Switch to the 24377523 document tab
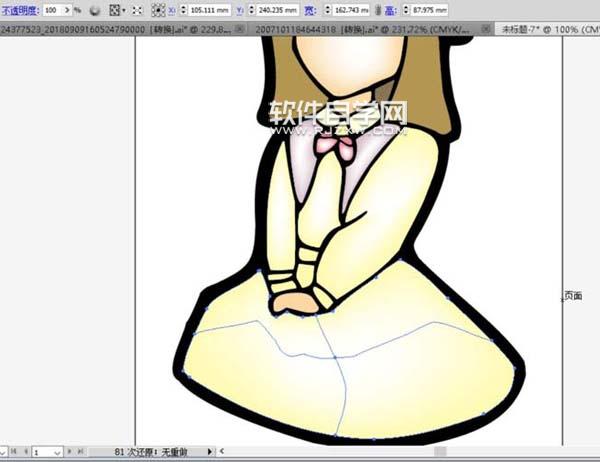 pos(115,29)
